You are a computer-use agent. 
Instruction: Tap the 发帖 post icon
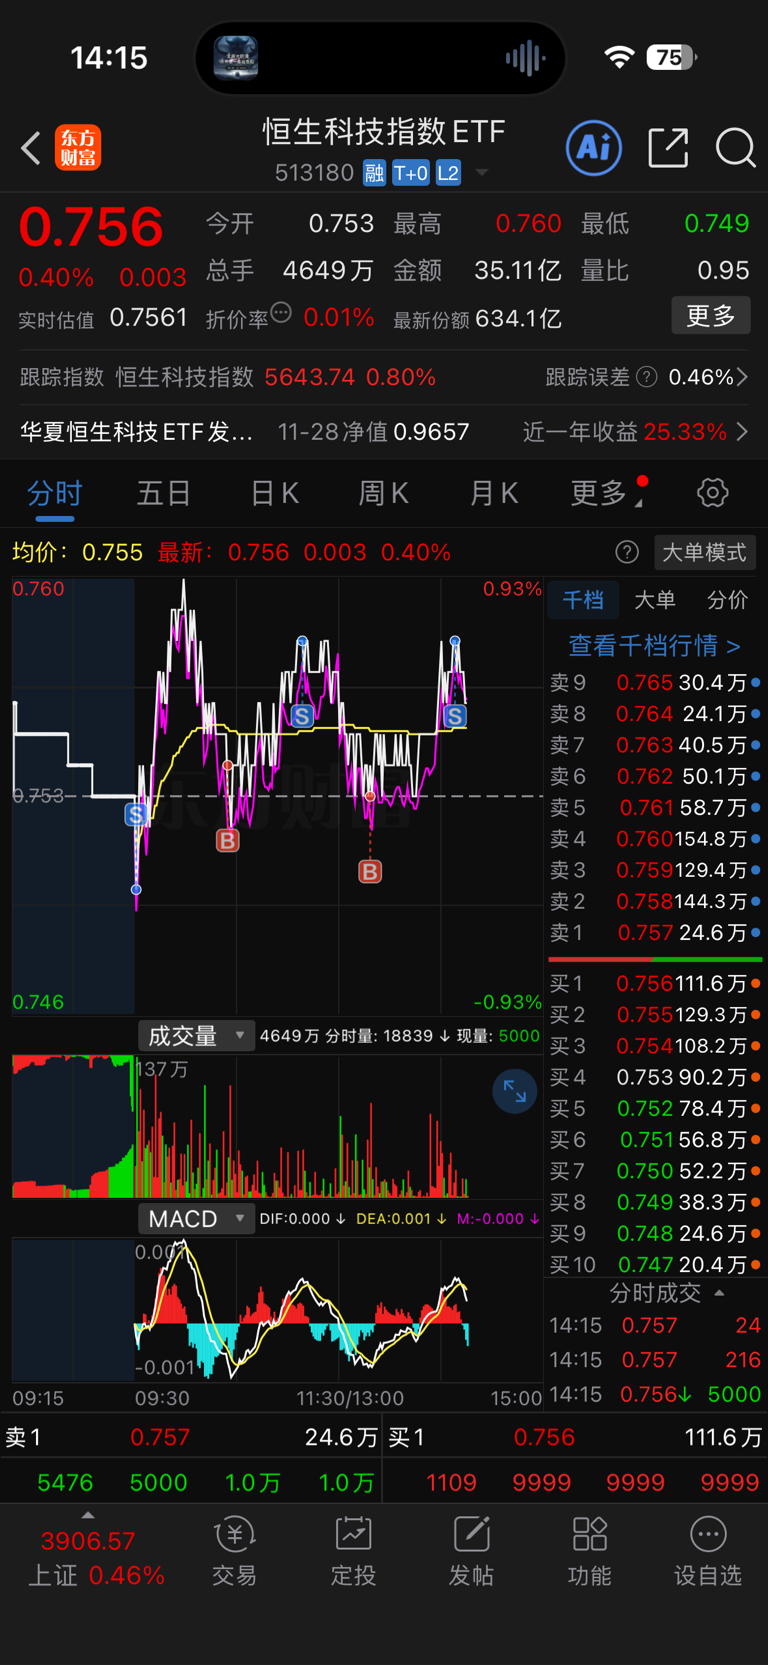(471, 1552)
